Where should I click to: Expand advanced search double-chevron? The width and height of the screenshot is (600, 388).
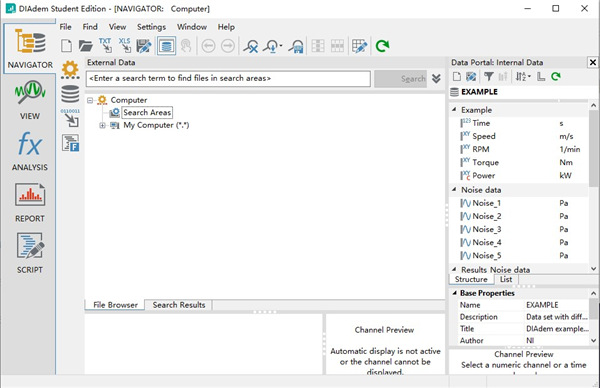click(x=436, y=78)
